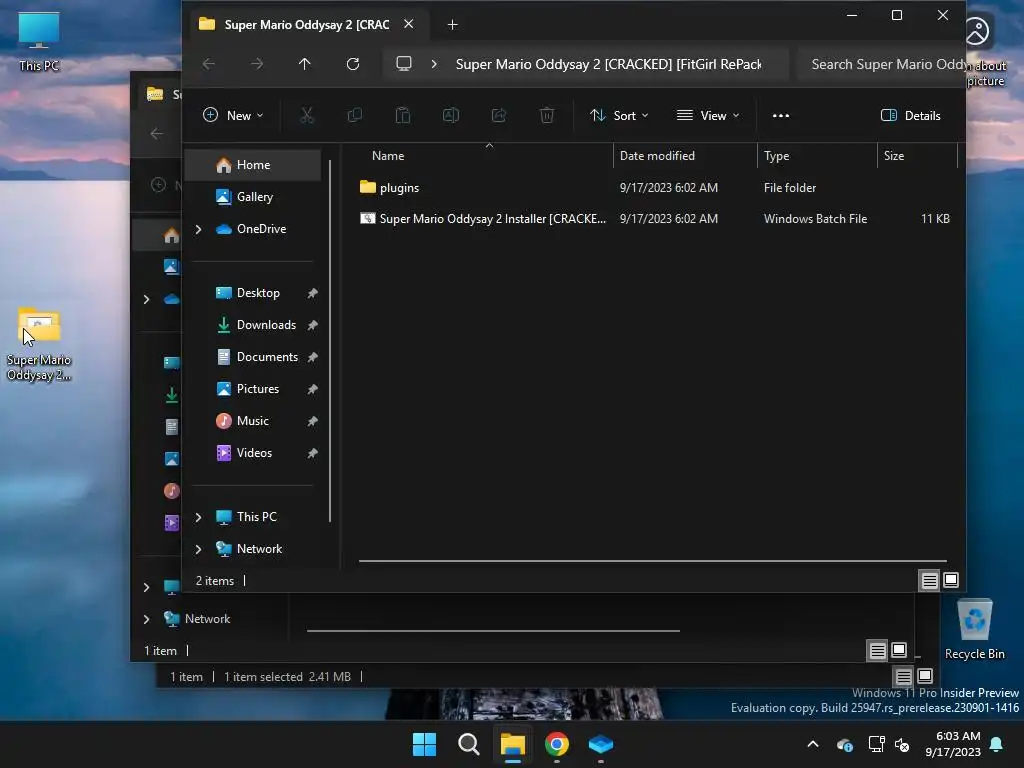Viewport: 1024px width, 768px height.
Task: Expand the OneDrive tree node
Action: click(199, 229)
